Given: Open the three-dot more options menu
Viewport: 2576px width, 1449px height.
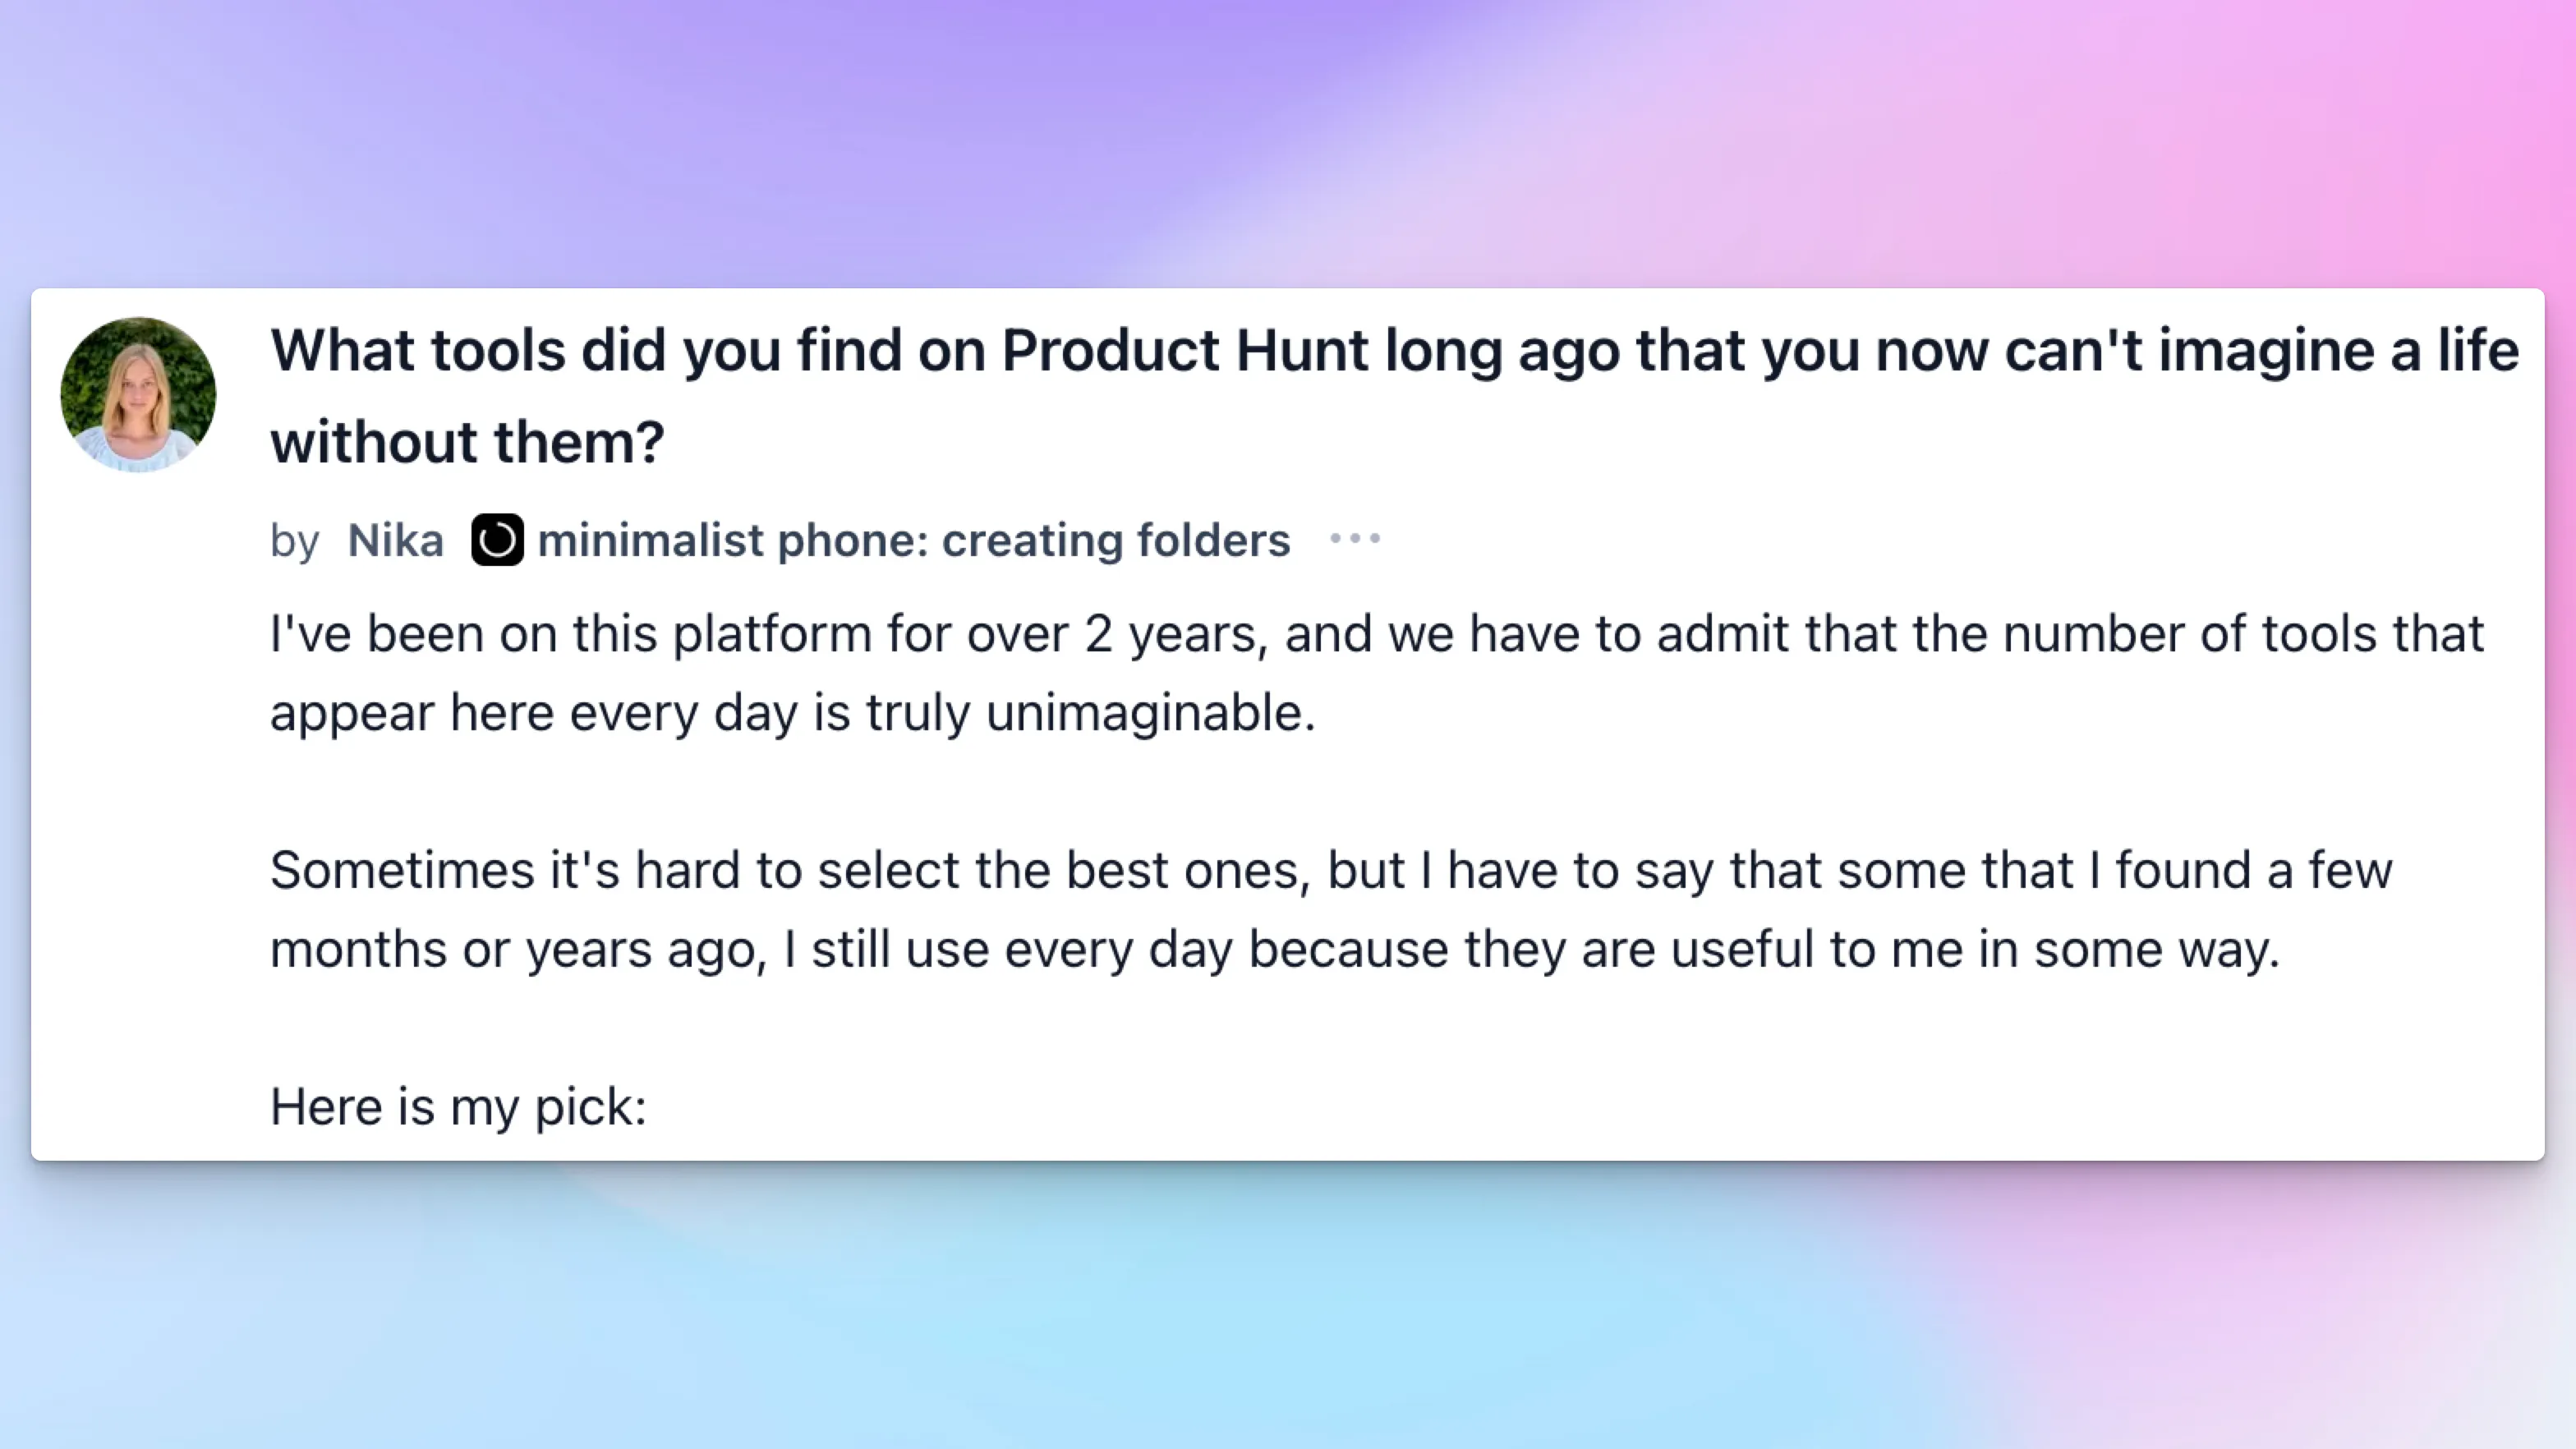Looking at the screenshot, I should click(x=1355, y=539).
